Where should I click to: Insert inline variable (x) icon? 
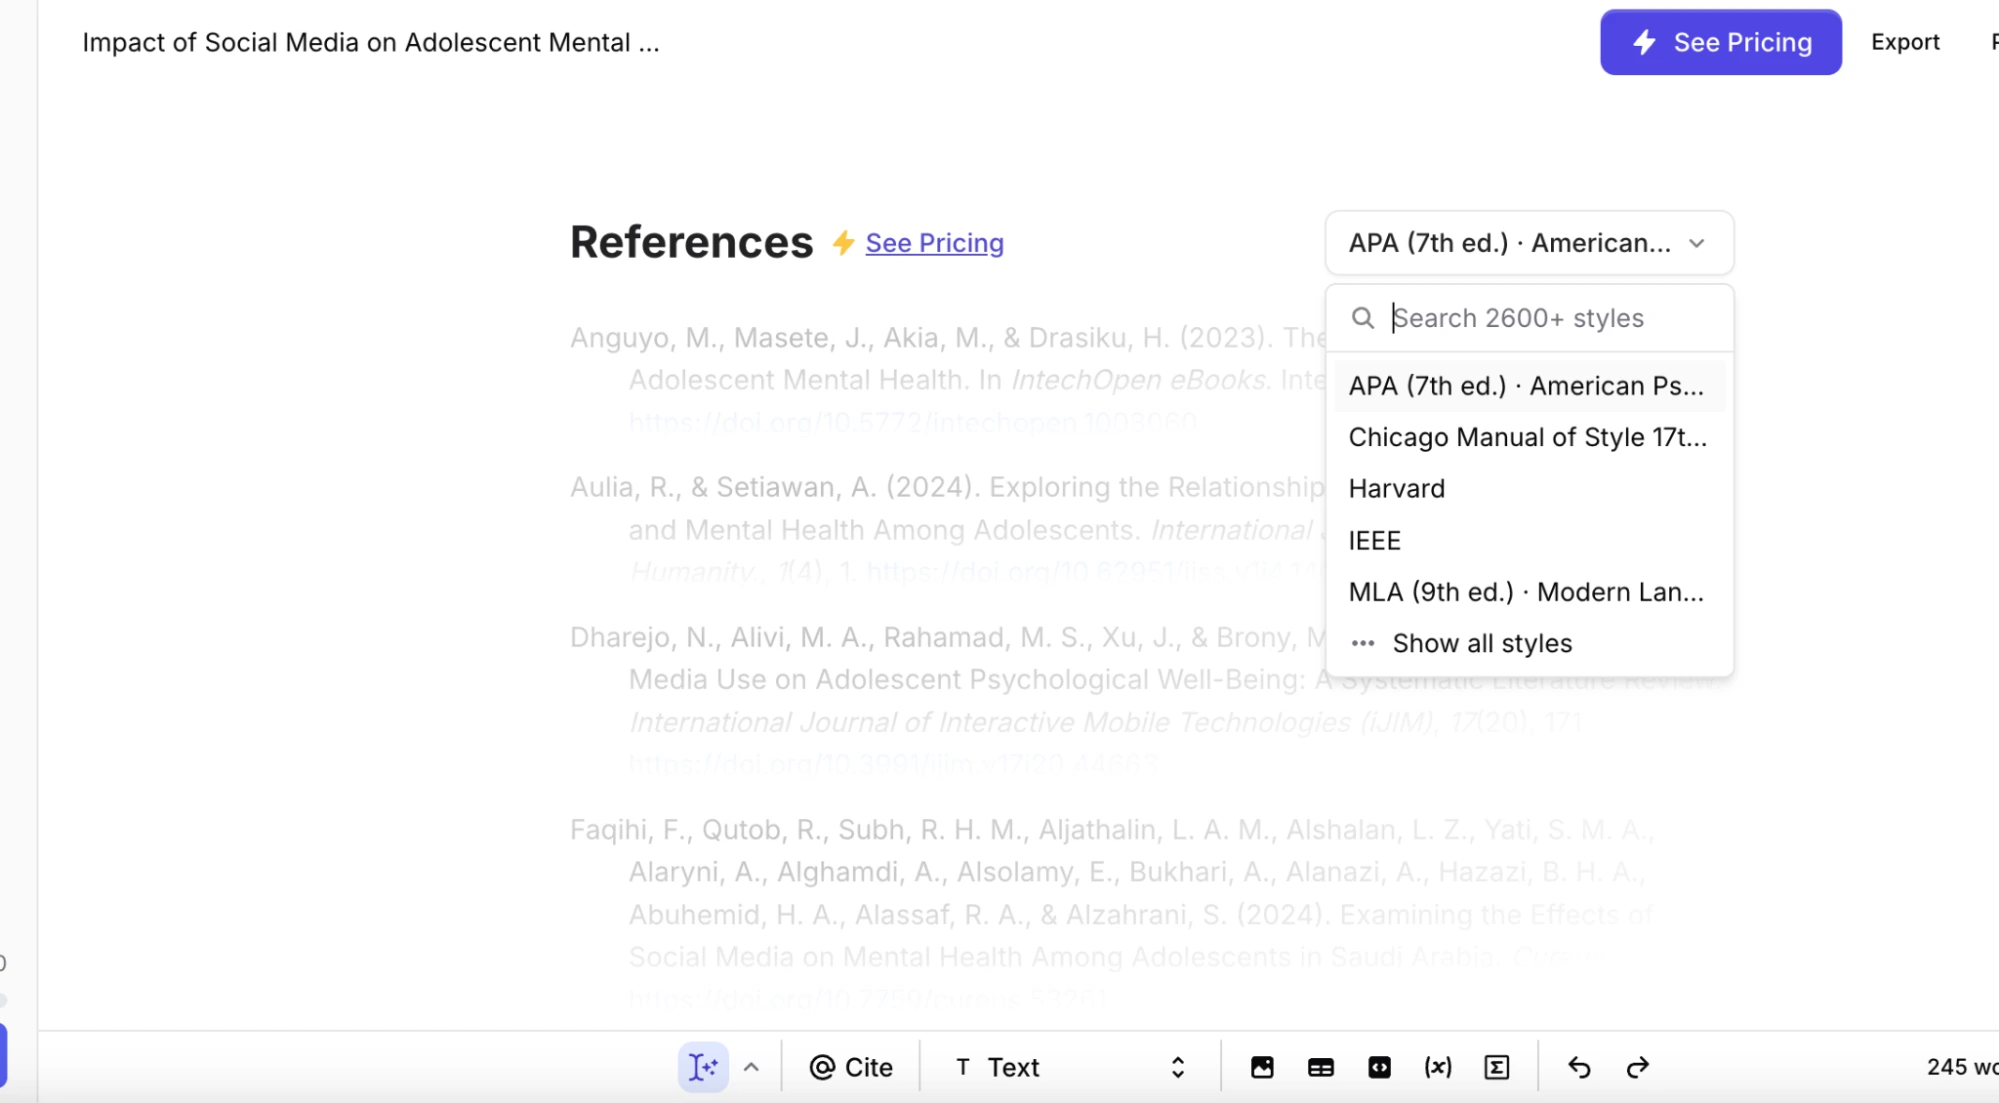[x=1437, y=1067]
